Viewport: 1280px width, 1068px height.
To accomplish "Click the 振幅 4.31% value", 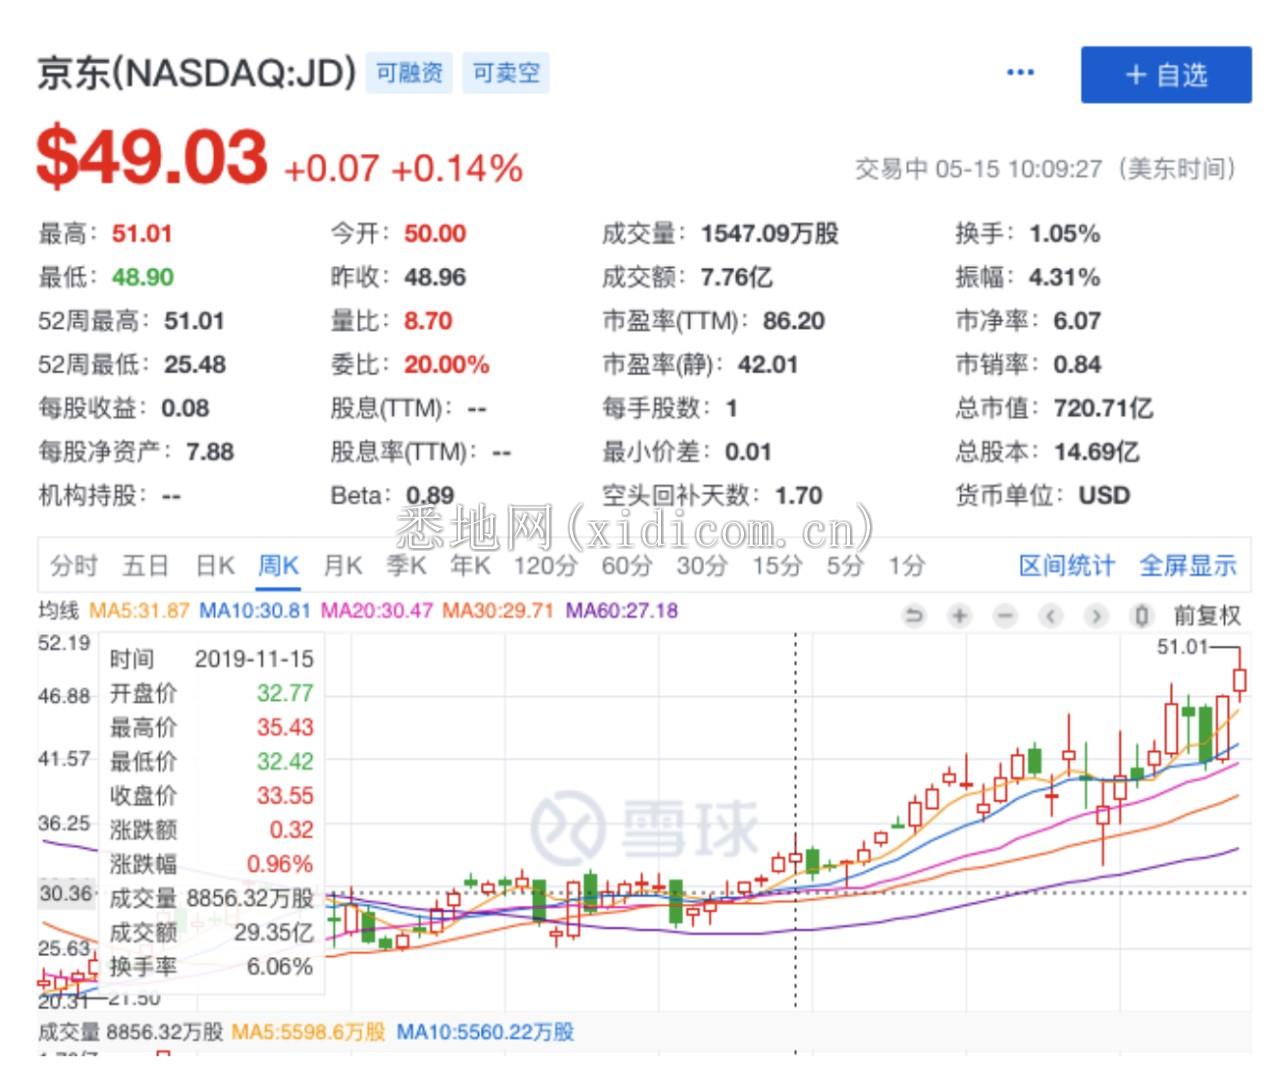I will click(1065, 277).
